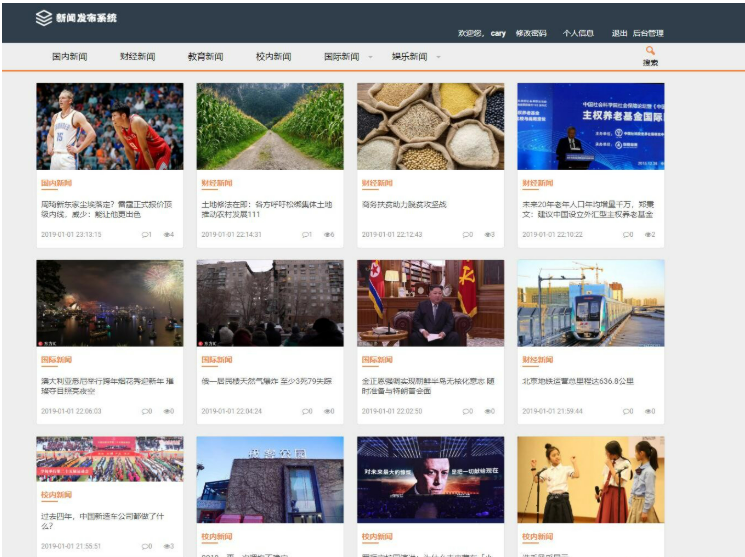Open the girls with microphones thumbnail

[591, 480]
